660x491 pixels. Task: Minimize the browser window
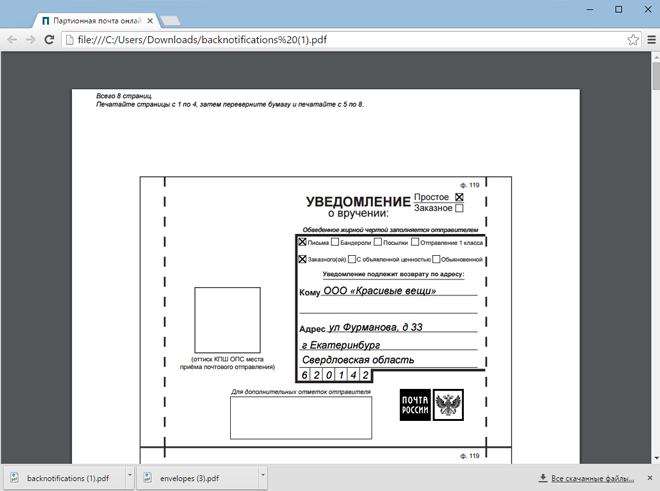point(590,9)
